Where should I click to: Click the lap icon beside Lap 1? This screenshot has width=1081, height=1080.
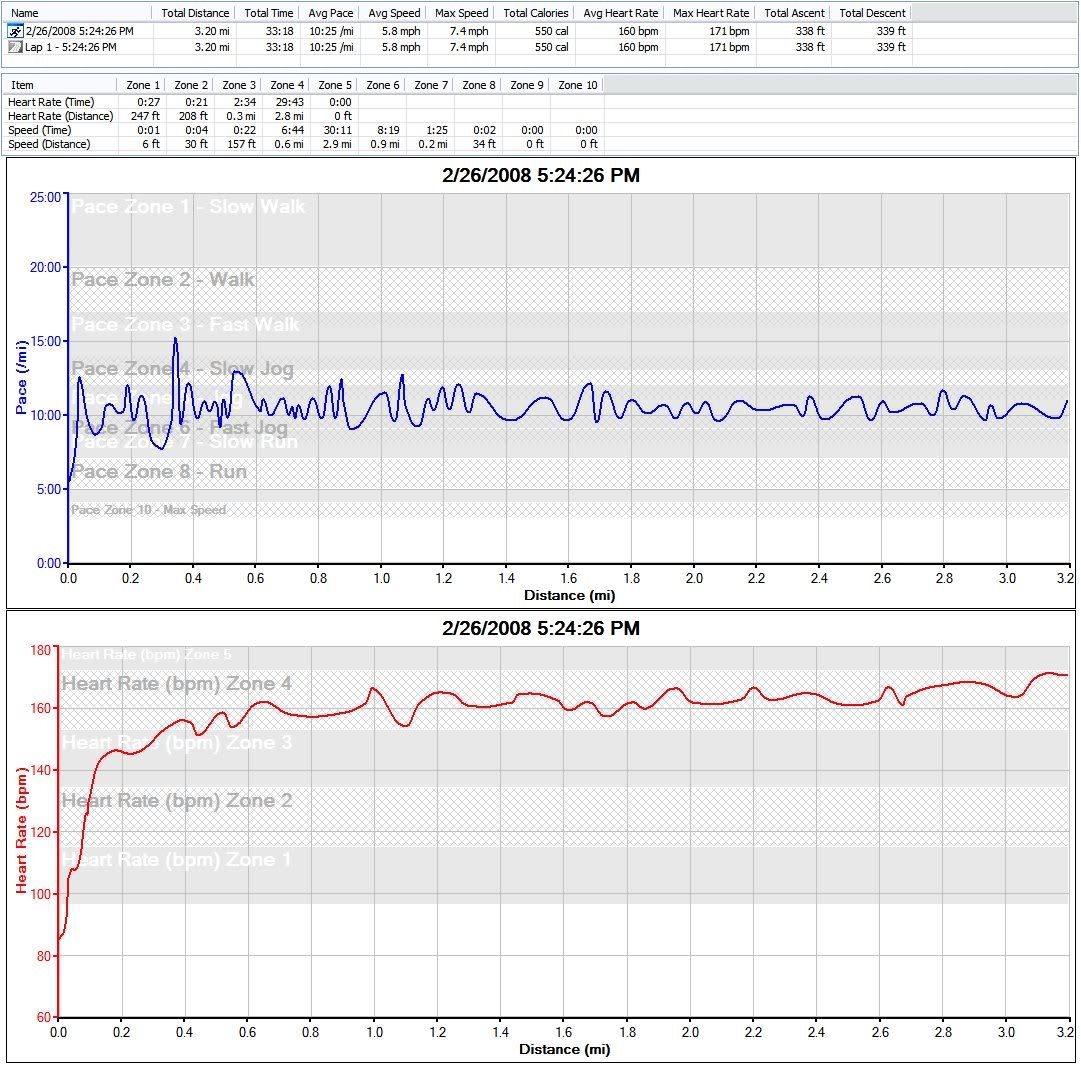pos(15,47)
